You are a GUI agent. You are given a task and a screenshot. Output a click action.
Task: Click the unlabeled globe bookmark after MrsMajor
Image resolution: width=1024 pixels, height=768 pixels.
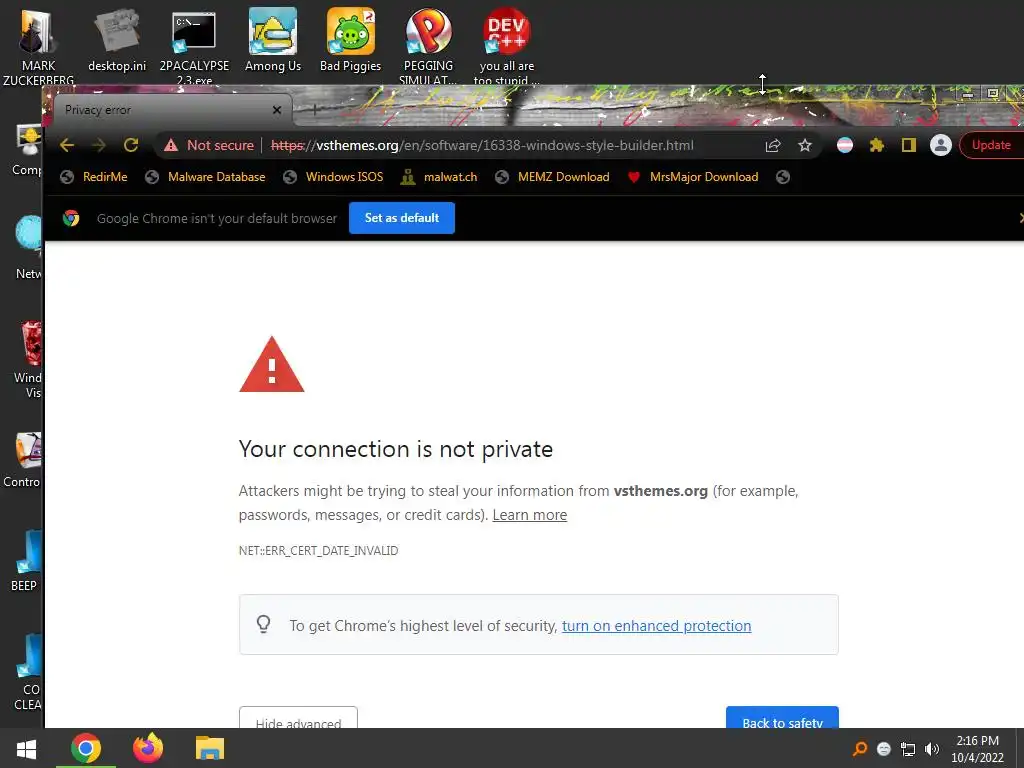tap(783, 177)
